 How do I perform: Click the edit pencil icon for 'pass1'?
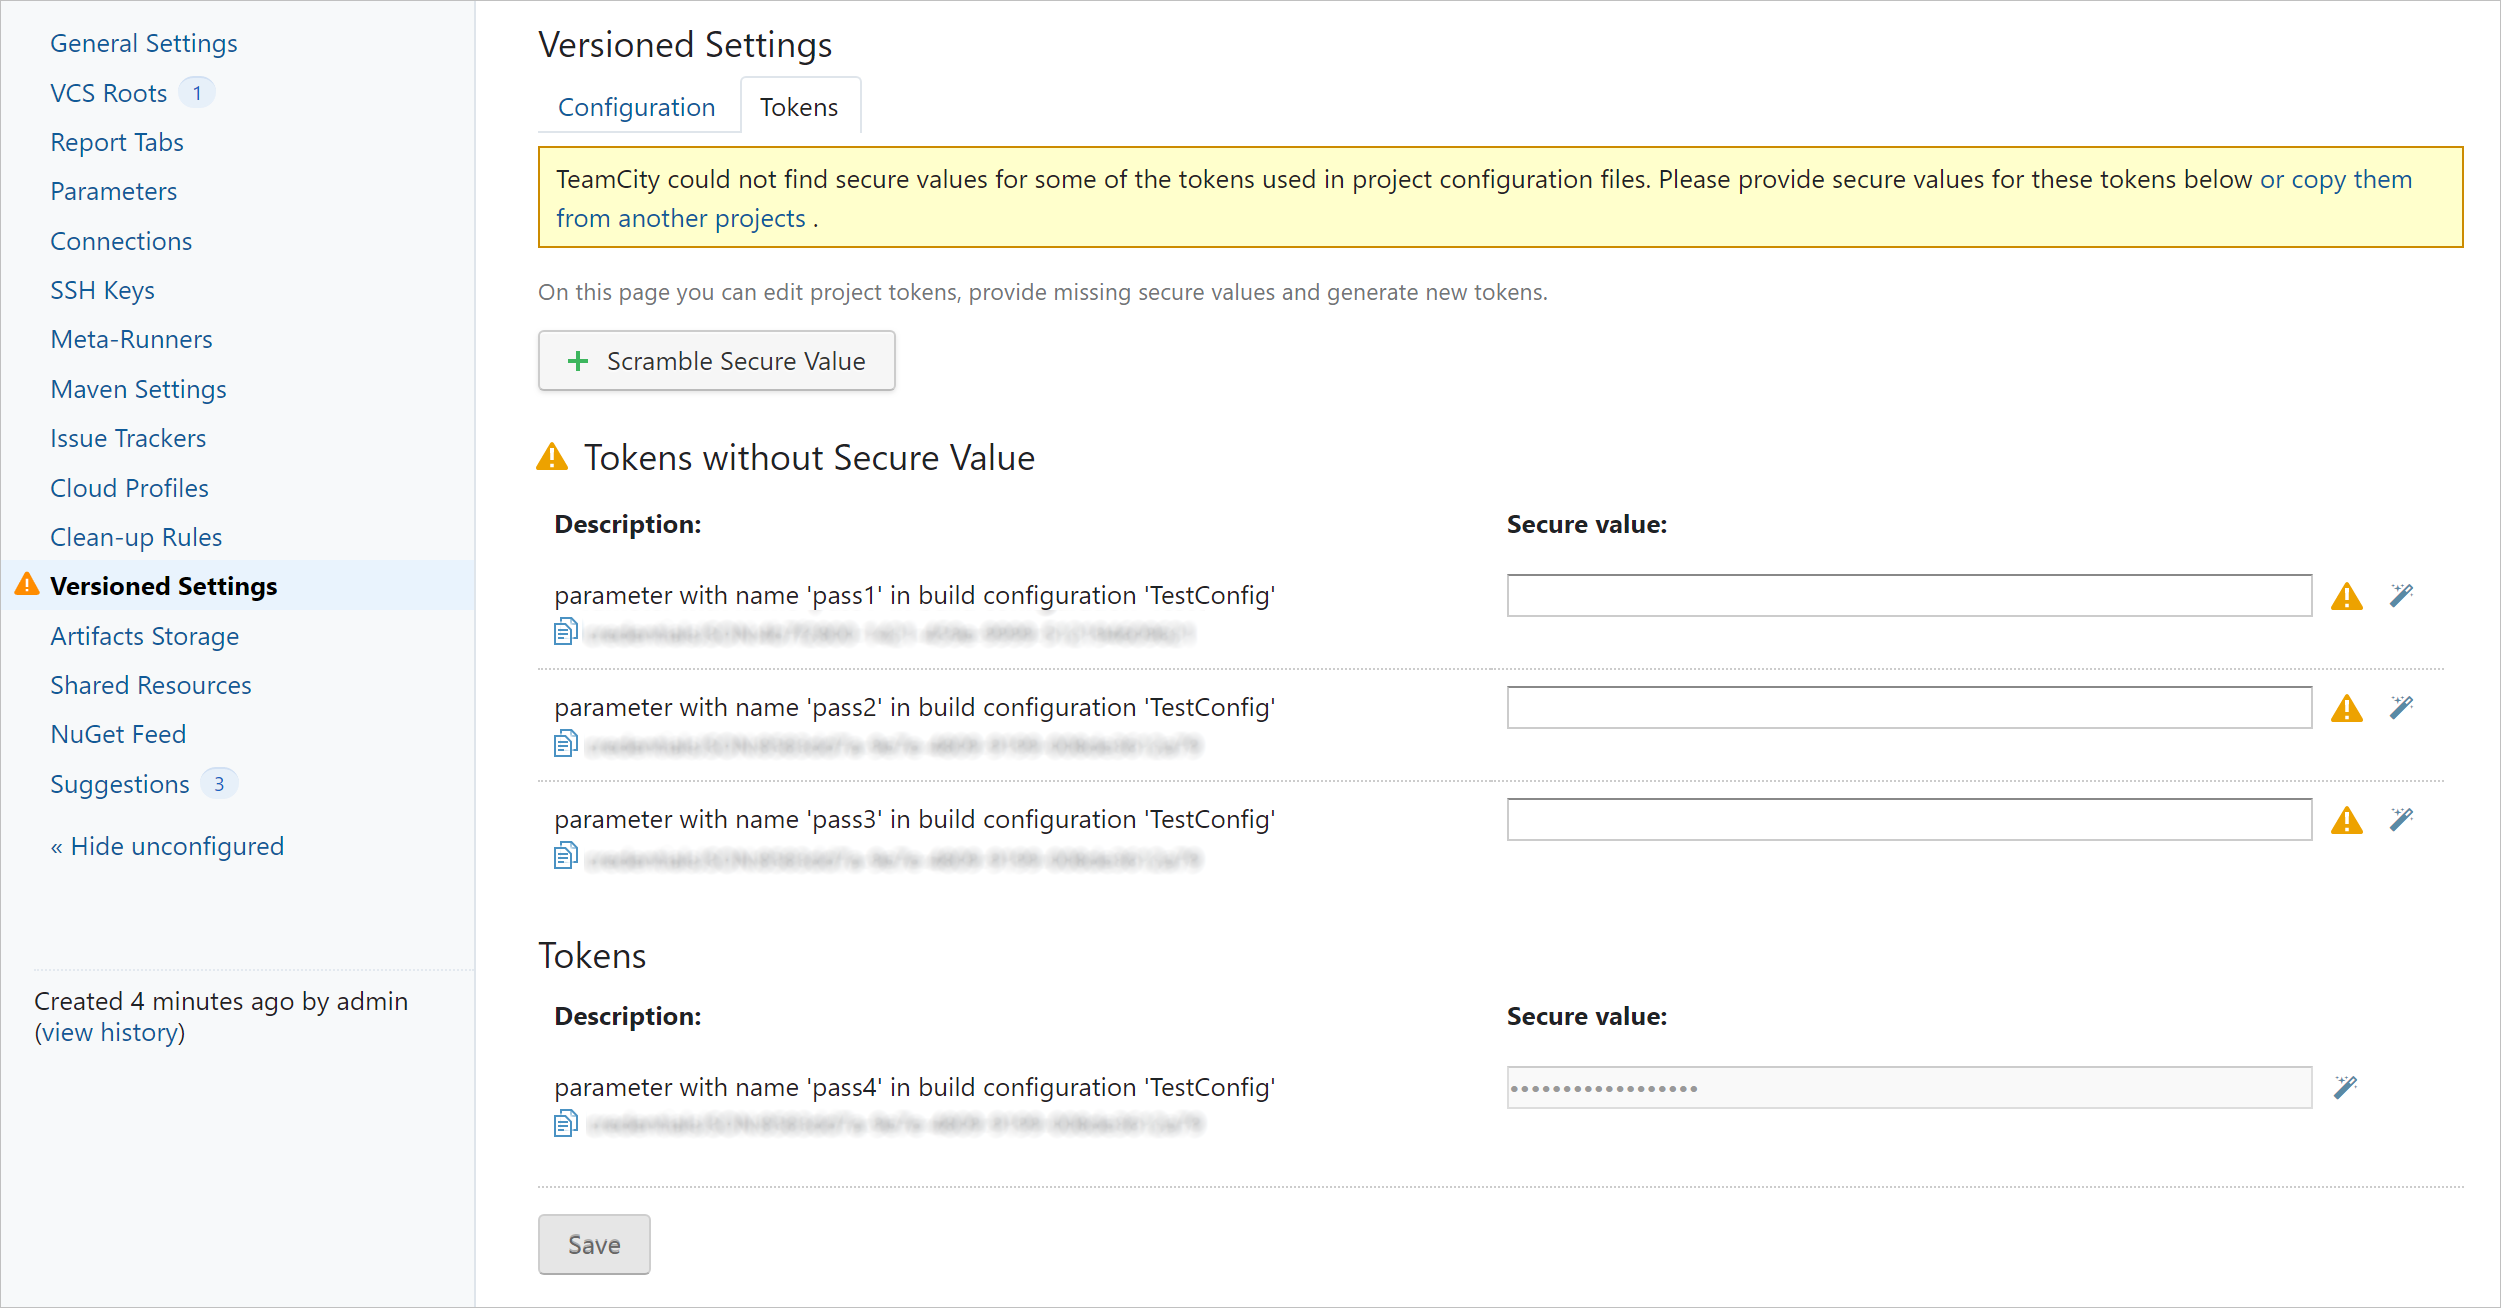click(x=2402, y=595)
